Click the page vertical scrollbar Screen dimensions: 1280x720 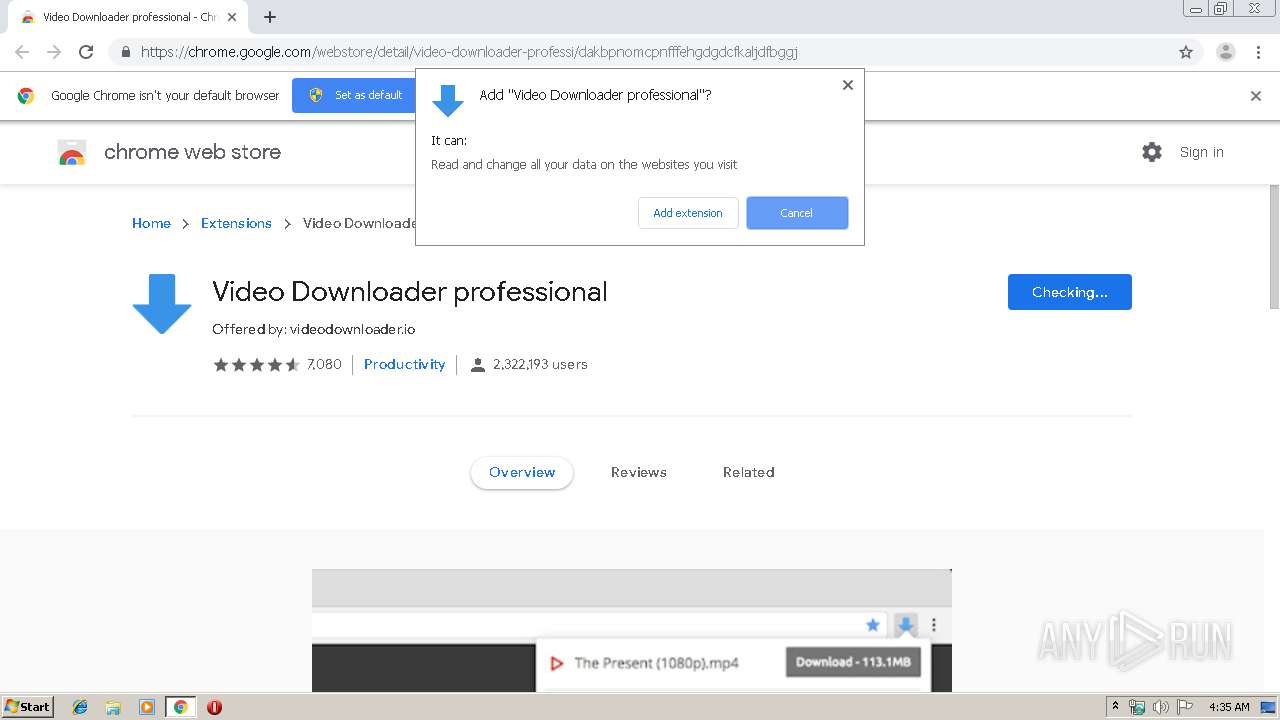pos(1274,247)
